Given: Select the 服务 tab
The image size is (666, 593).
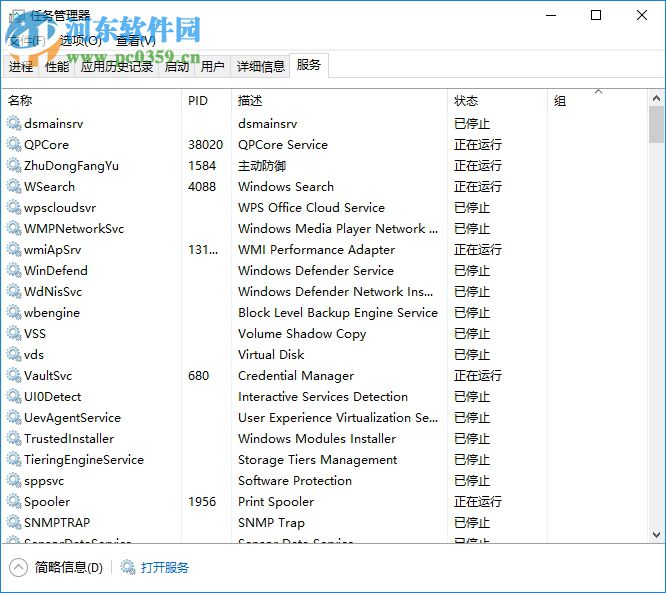Looking at the screenshot, I should (x=309, y=65).
